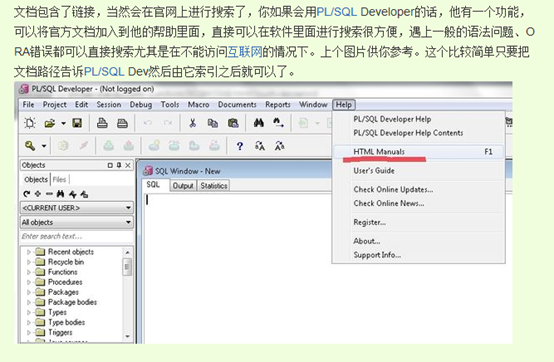Screen dimensions: 554x362
Task: Switch to the Output tab
Action: click(183, 186)
